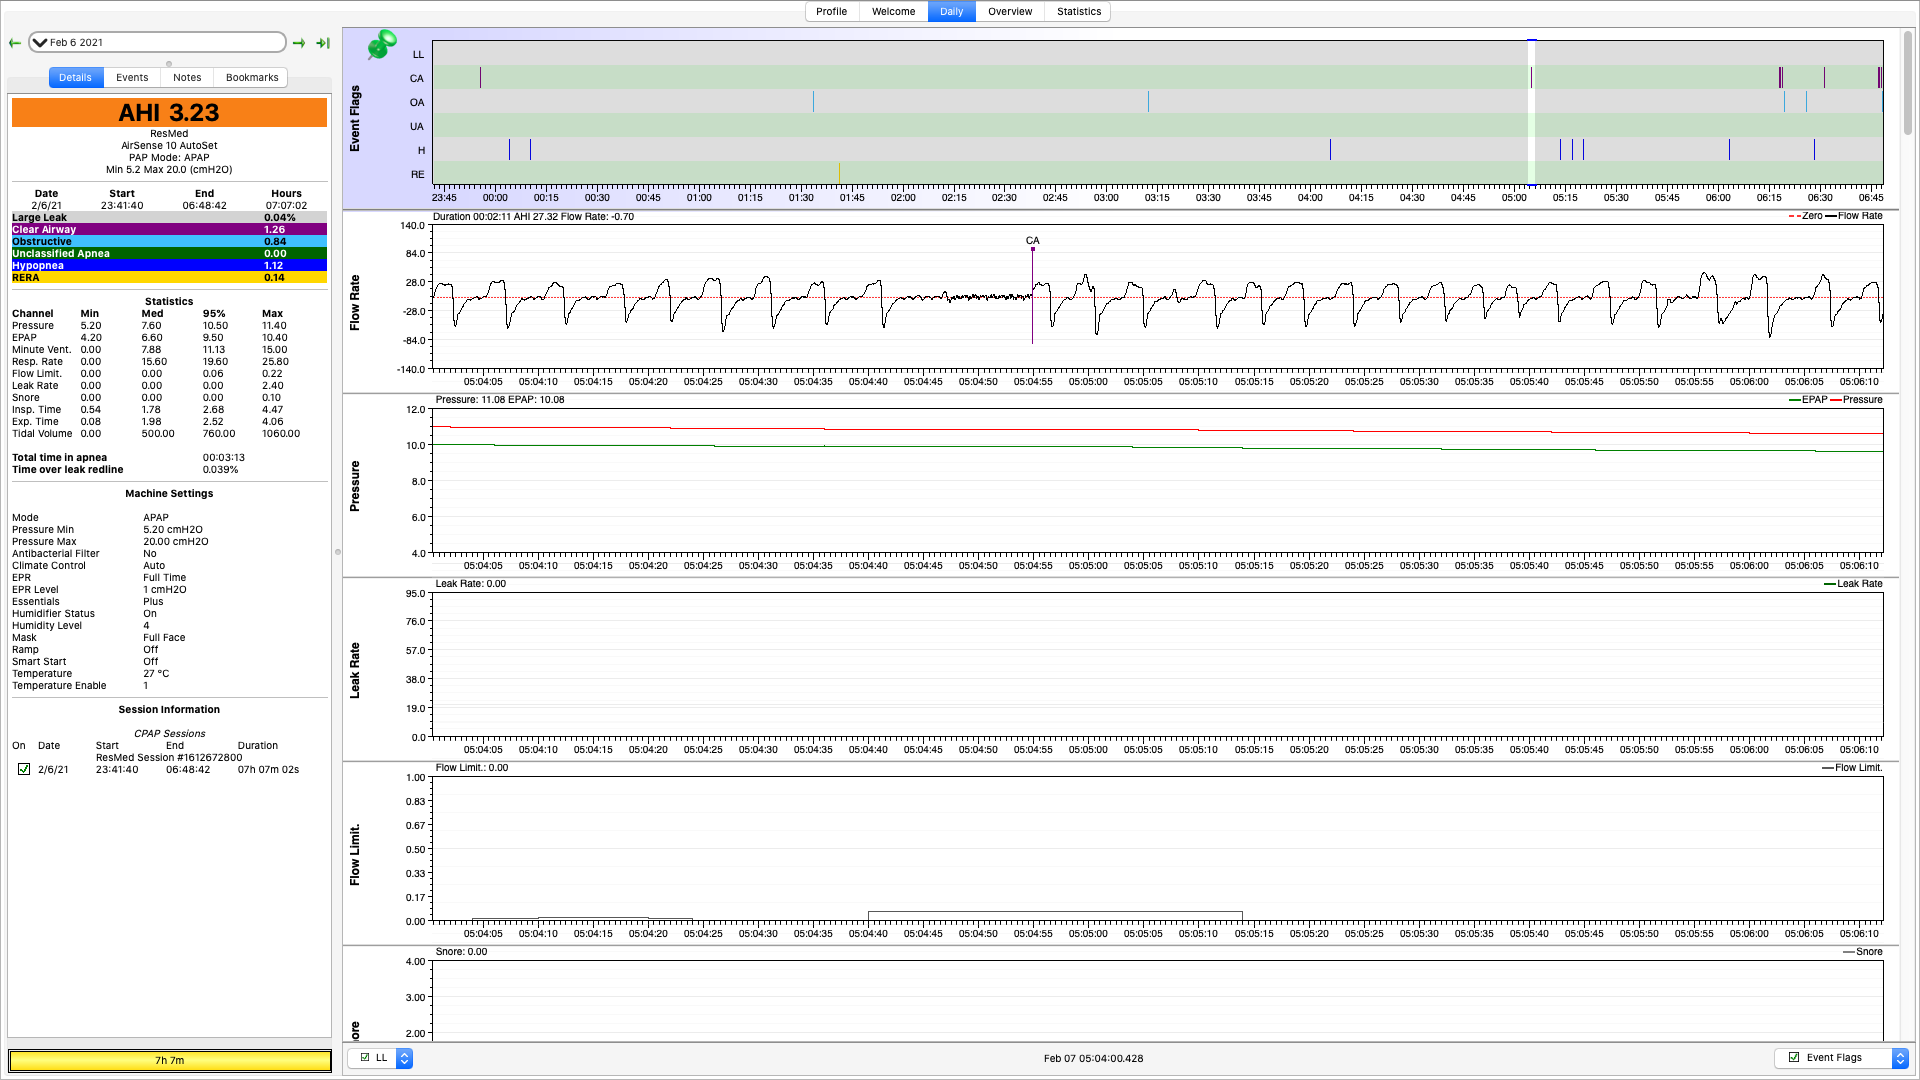Click the highlighted selection in Event Flags
The width and height of the screenshot is (1920, 1080).
pos(1531,112)
